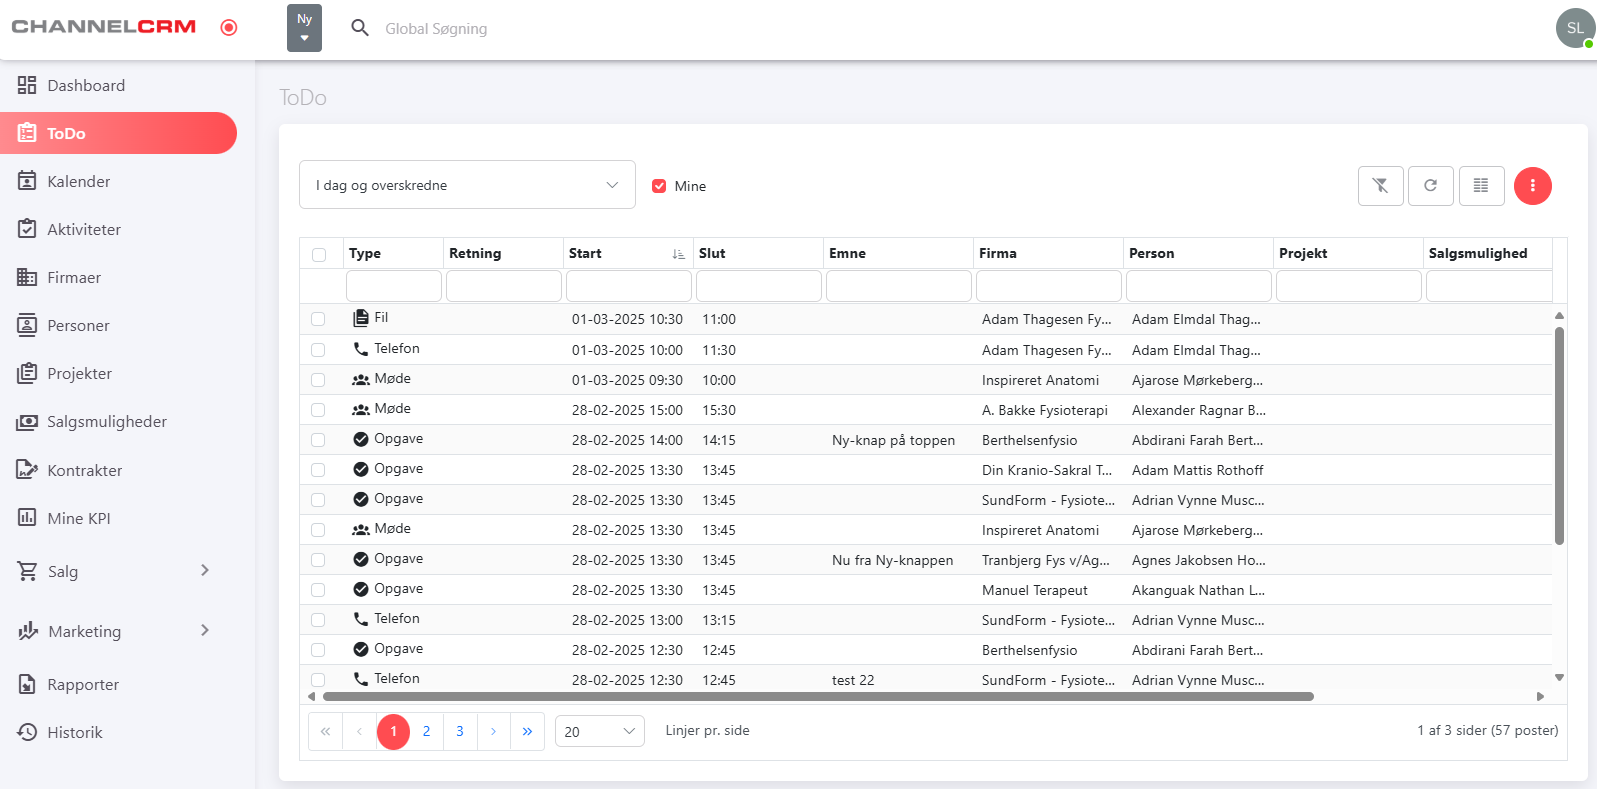Click the task checkmark icon for Ny-knap på toppen
Screen dimensions: 1597x789
tap(361, 439)
